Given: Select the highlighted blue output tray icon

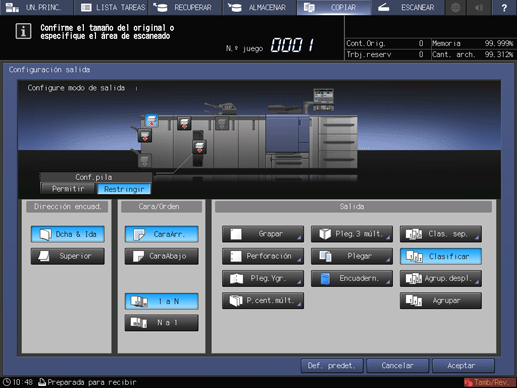Looking at the screenshot, I should tap(152, 121).
